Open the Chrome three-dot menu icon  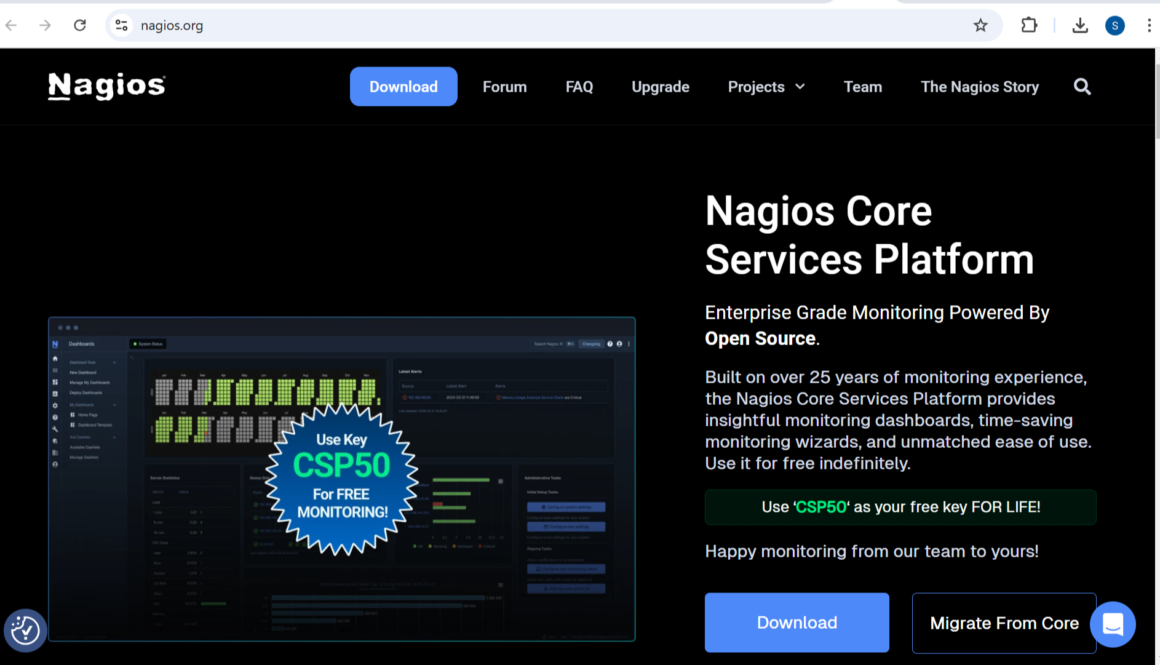tap(1149, 25)
